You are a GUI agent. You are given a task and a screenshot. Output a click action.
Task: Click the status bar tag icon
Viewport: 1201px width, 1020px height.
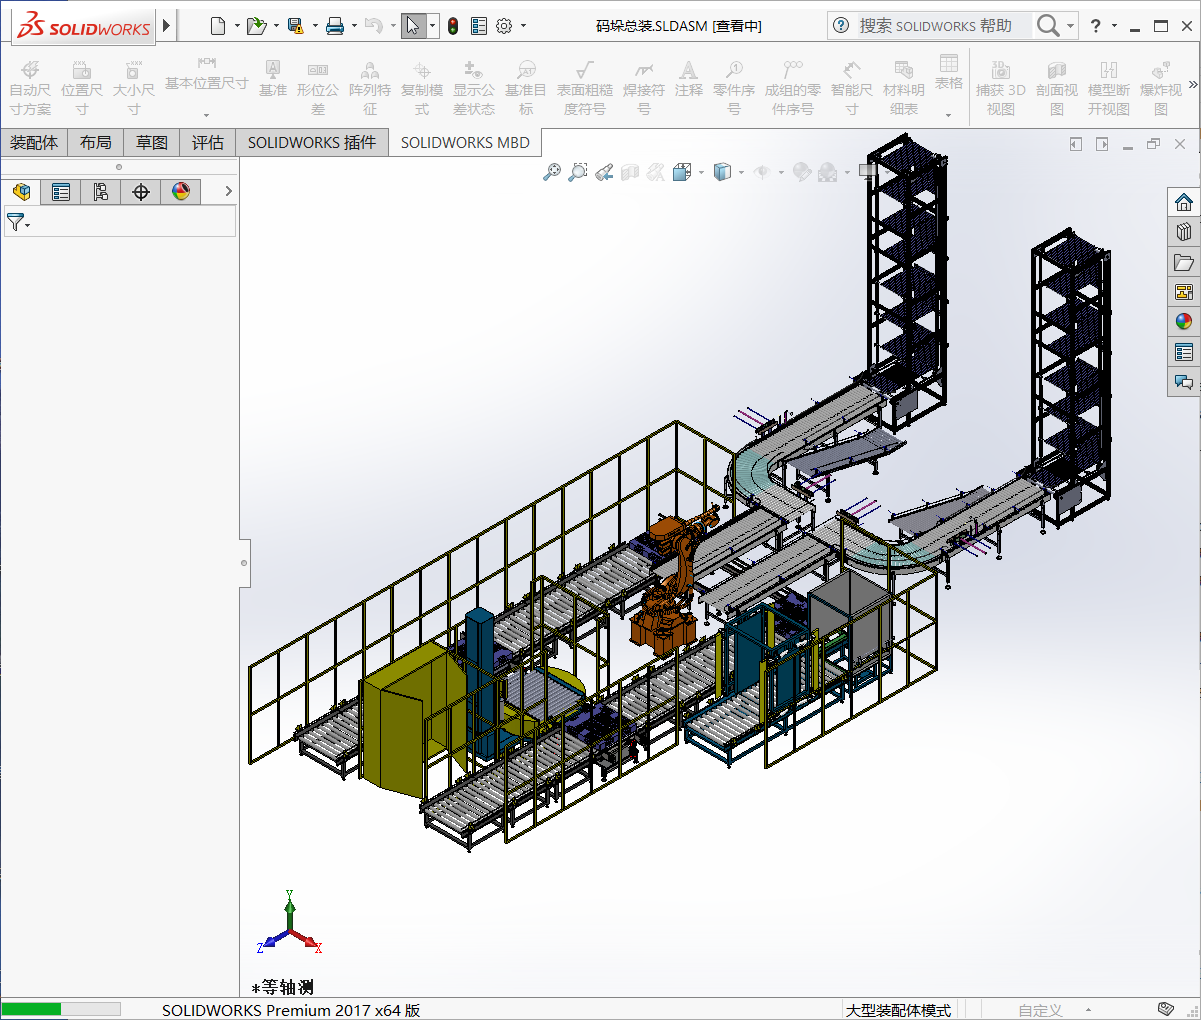1165,1009
